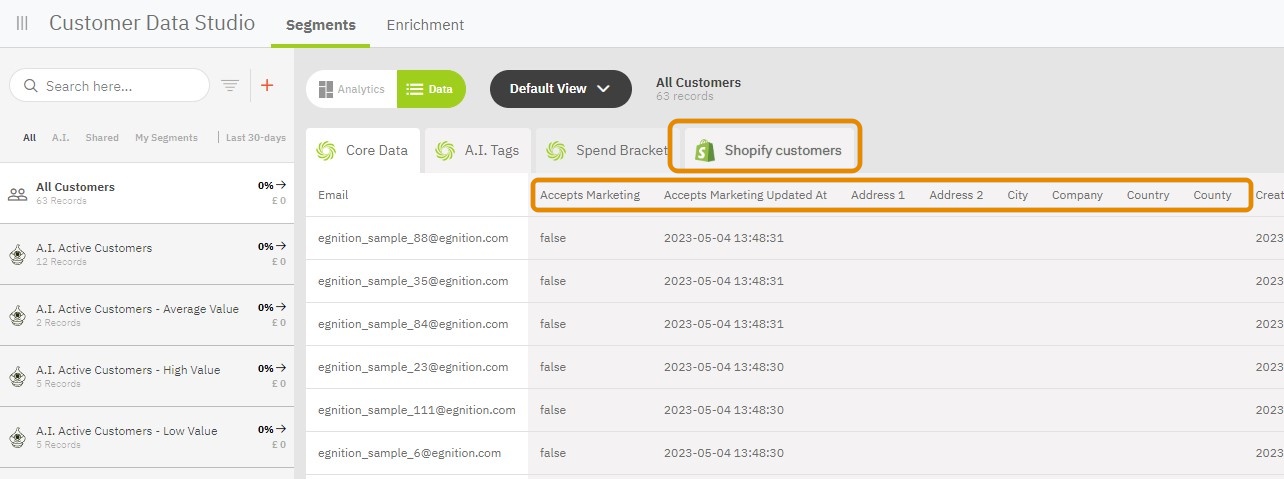The width and height of the screenshot is (1284, 479).
Task: Add a new segment with plus icon
Action: 267,86
